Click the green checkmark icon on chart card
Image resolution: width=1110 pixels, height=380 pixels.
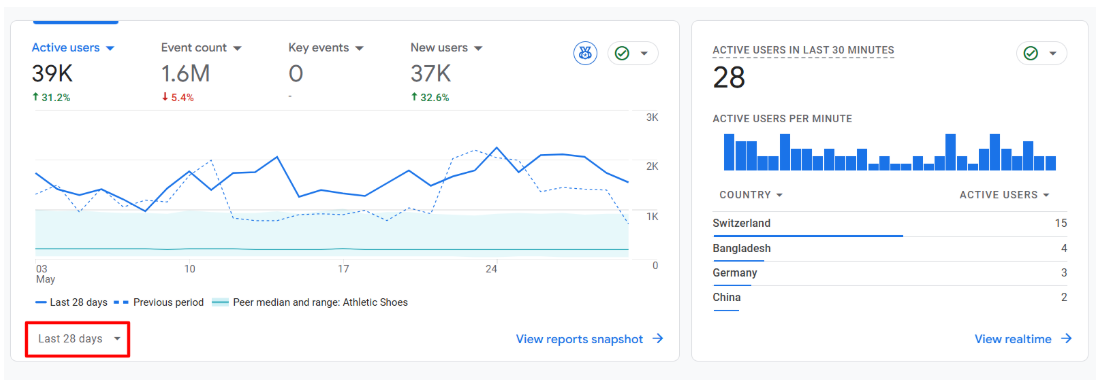pyautogui.click(x=622, y=54)
